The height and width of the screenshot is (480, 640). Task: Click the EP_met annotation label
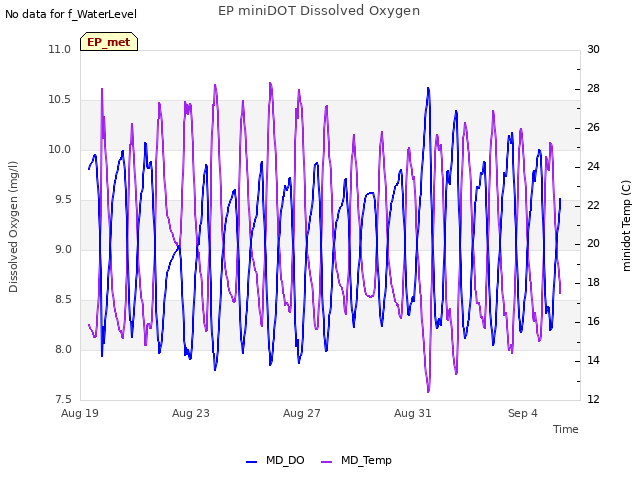pos(109,42)
